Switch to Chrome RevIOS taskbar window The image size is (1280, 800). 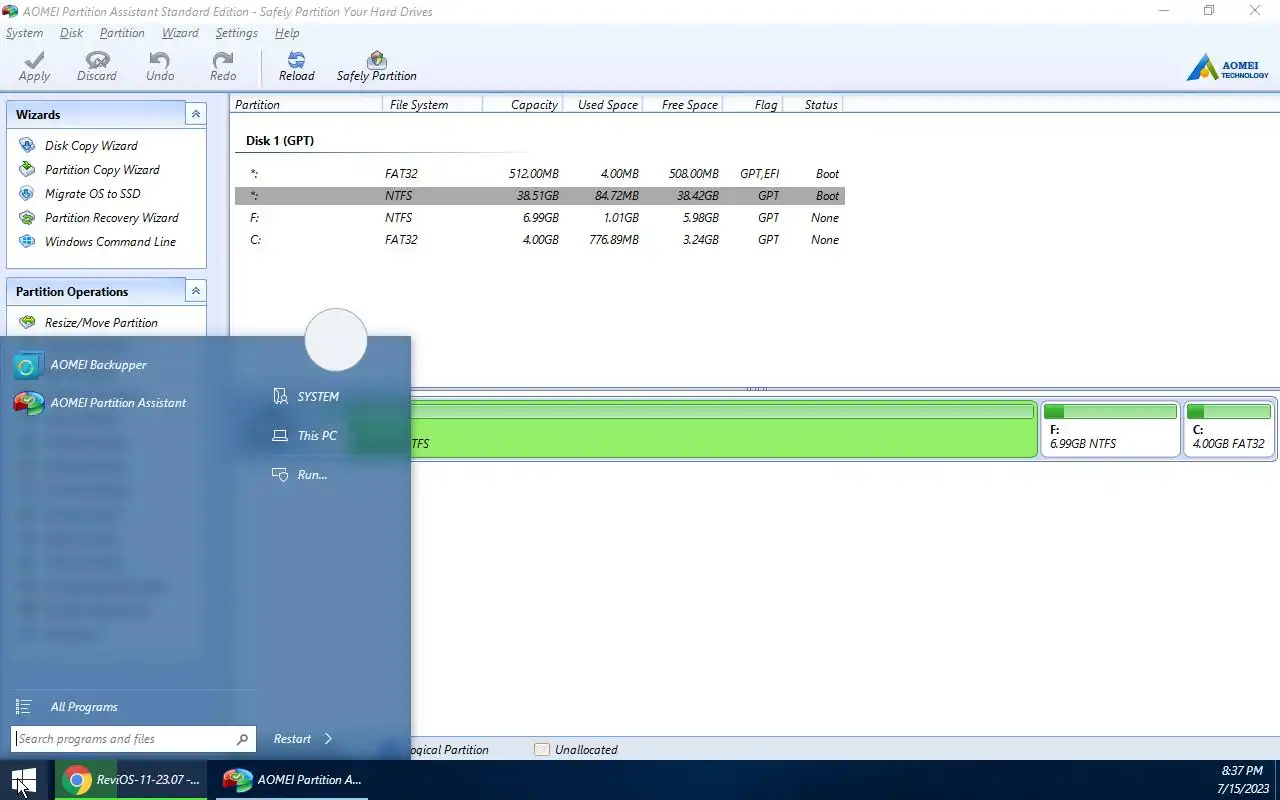[x=130, y=780]
